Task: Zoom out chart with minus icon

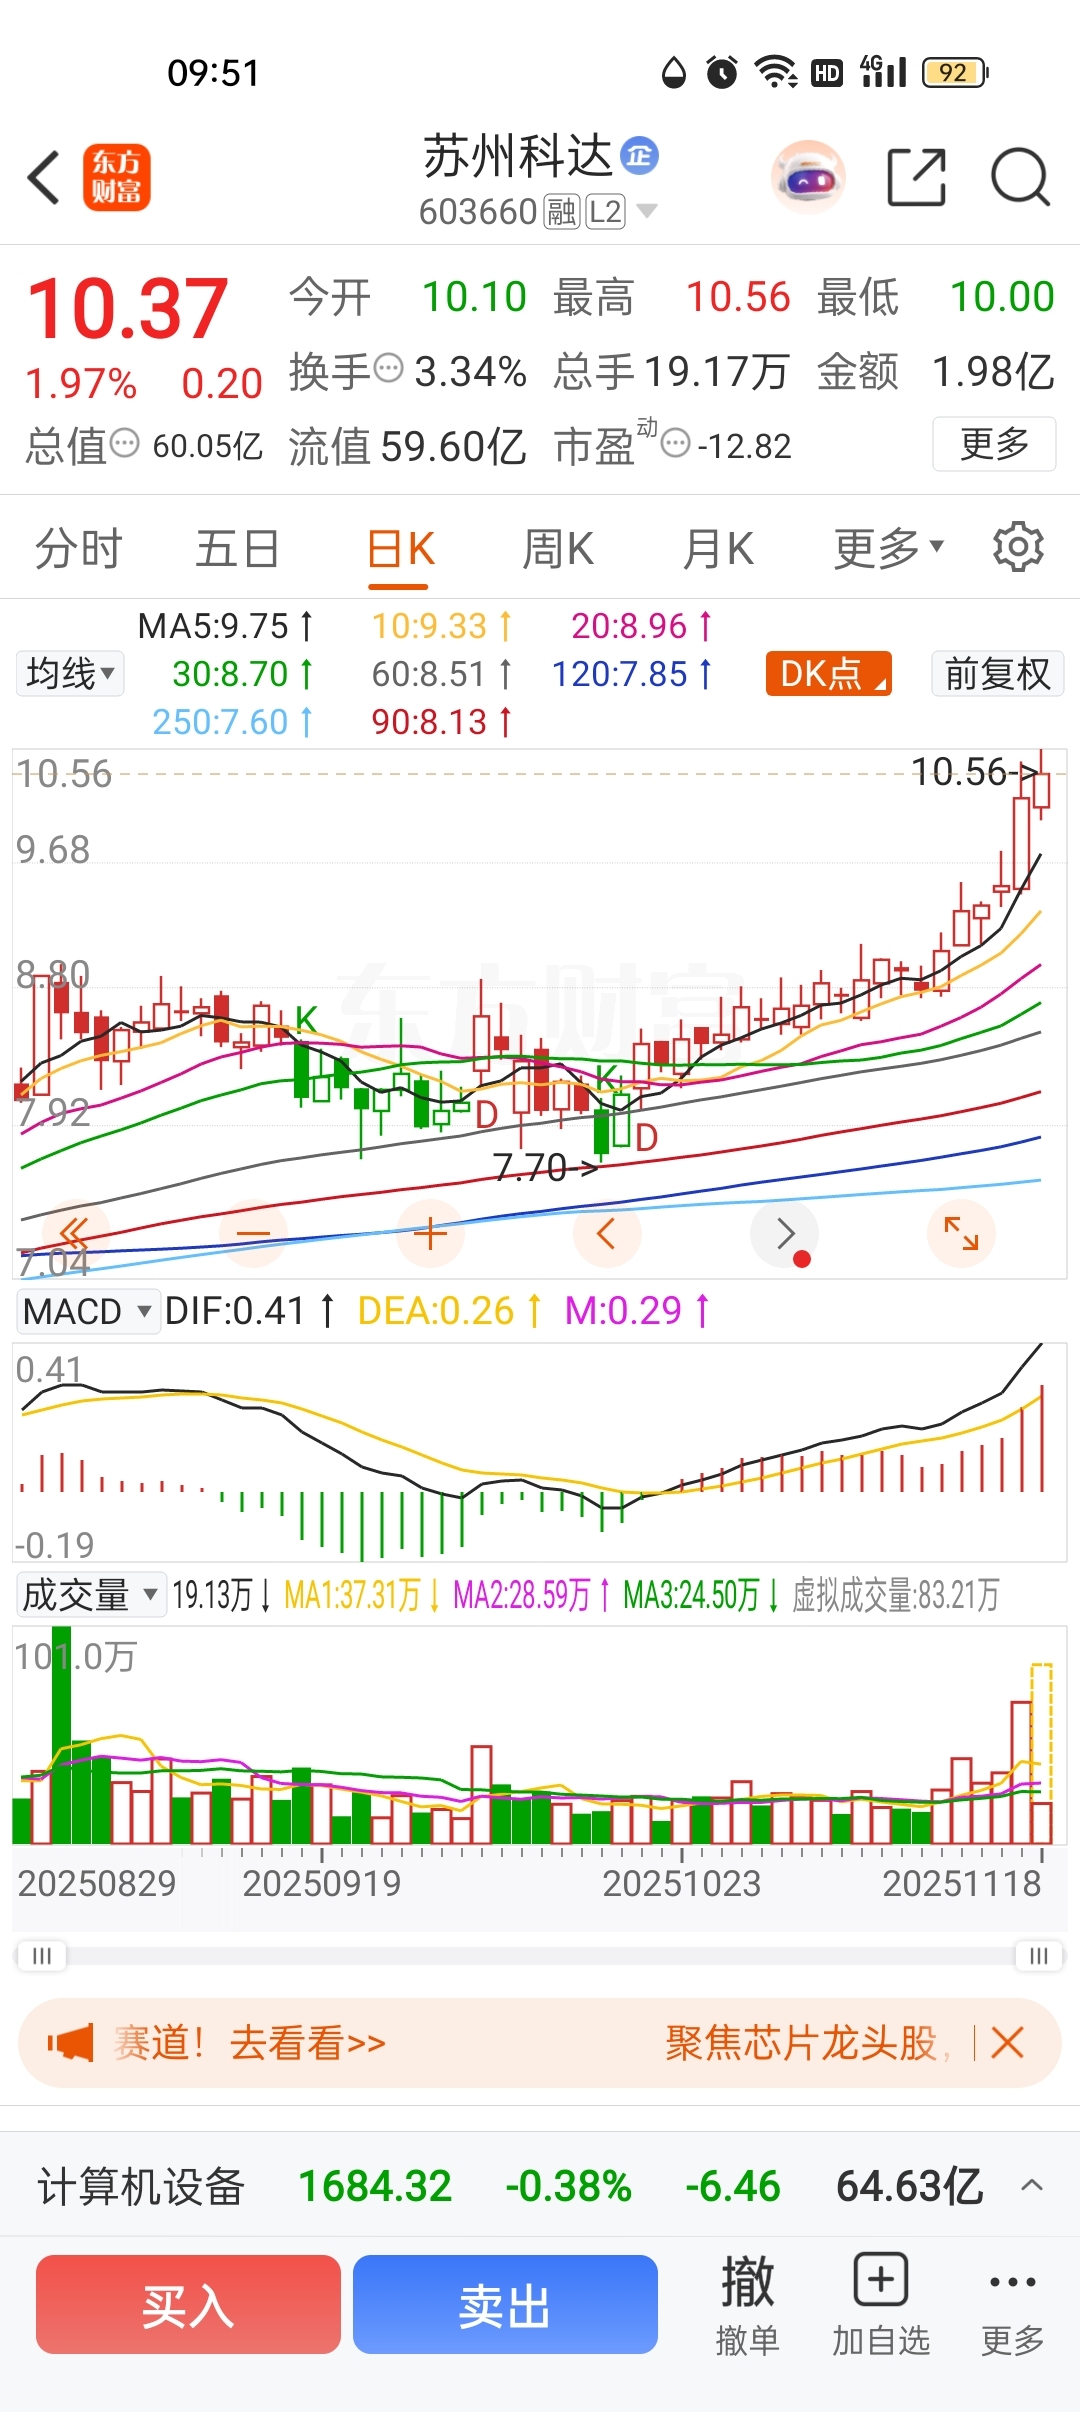Action: [x=253, y=1233]
